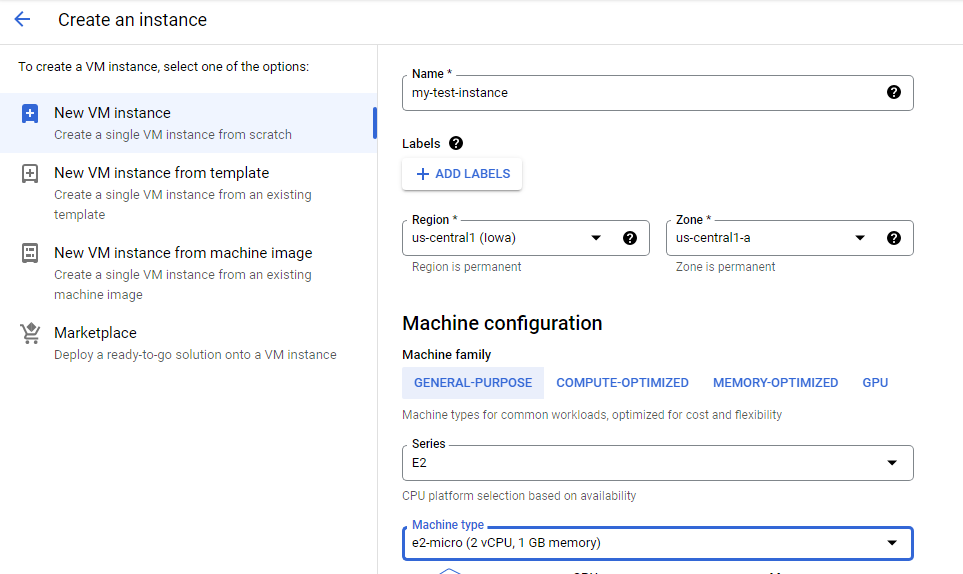Image resolution: width=963 pixels, height=574 pixels.
Task: Expand the Series E2 dropdown
Action: 658,463
